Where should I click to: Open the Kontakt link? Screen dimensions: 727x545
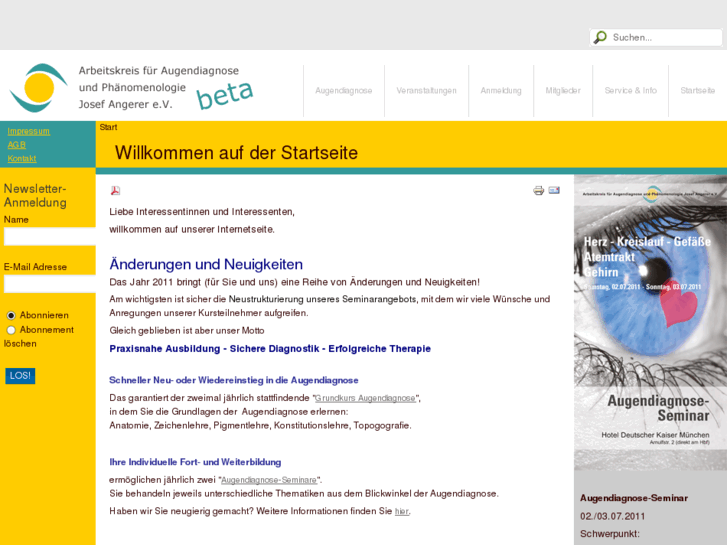[22, 159]
